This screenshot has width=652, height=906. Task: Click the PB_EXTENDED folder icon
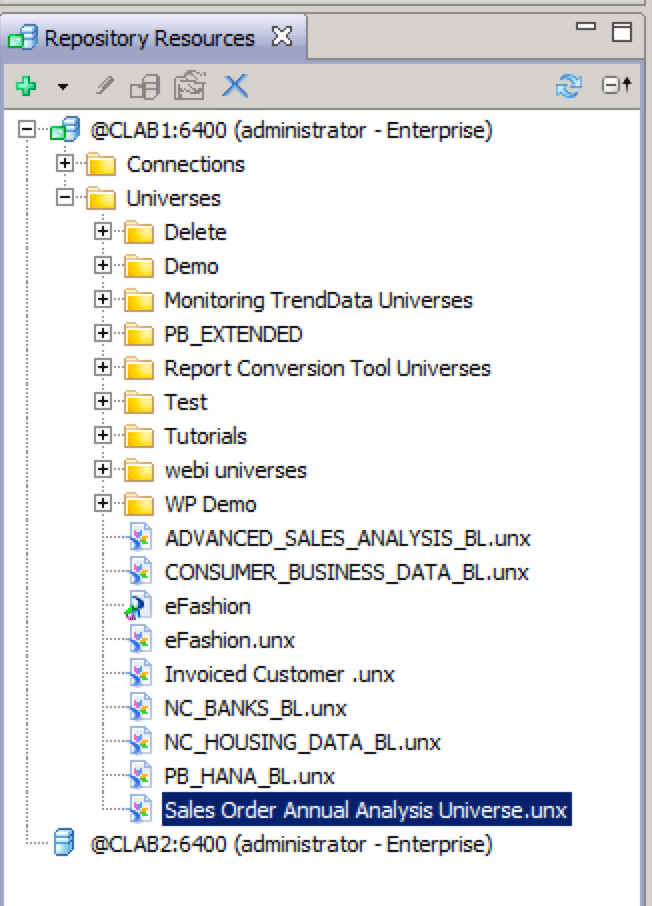139,335
